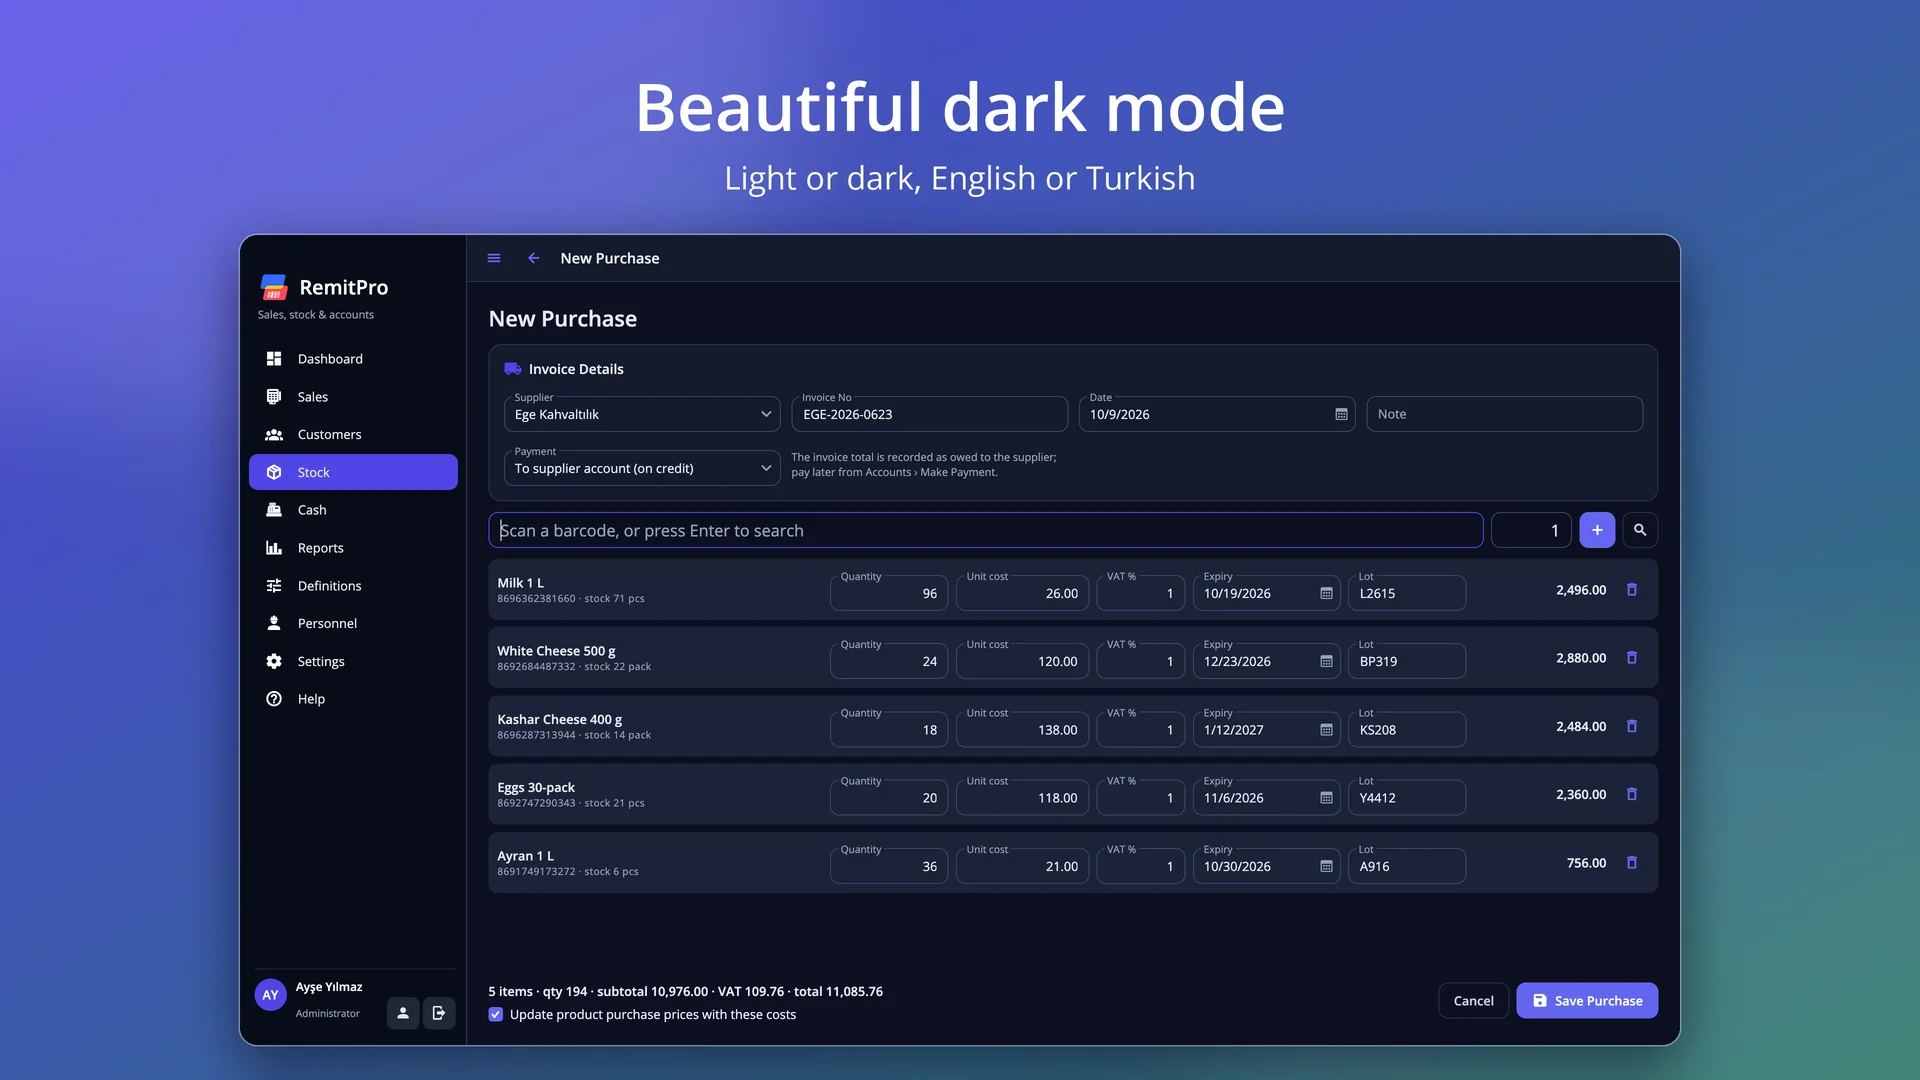Viewport: 1920px width, 1080px height.
Task: Click VAT % field for Eggs 30-pack
Action: click(1141, 798)
